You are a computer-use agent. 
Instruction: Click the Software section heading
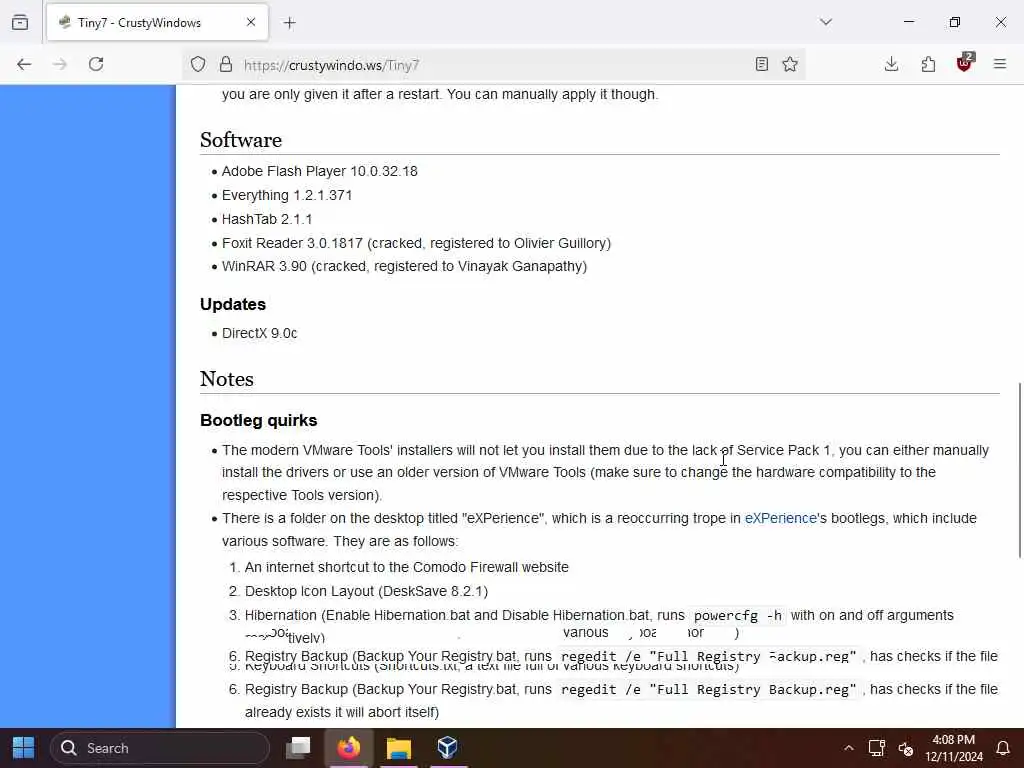click(241, 140)
